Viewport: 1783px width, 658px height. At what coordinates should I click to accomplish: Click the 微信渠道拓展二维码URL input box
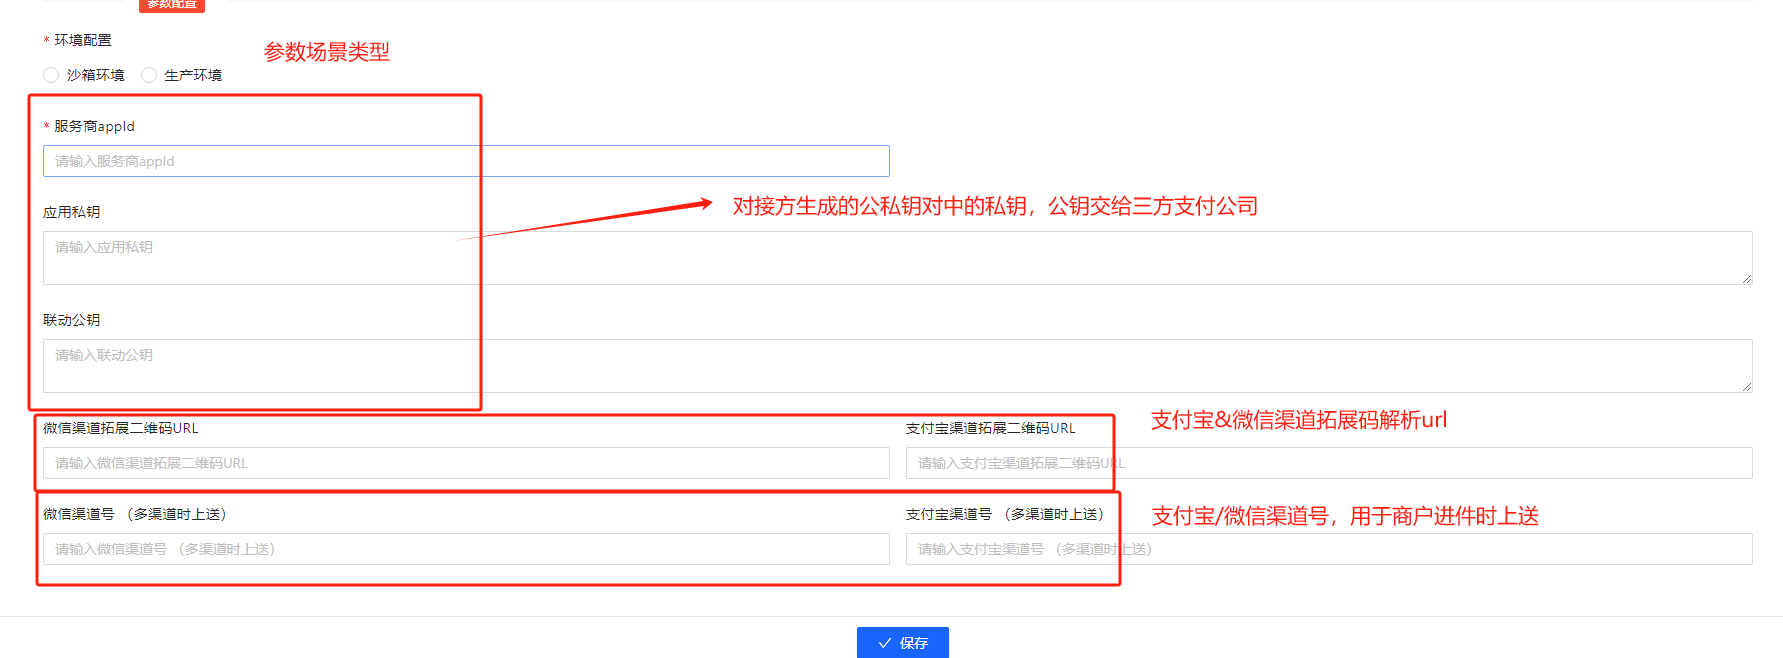click(x=466, y=463)
